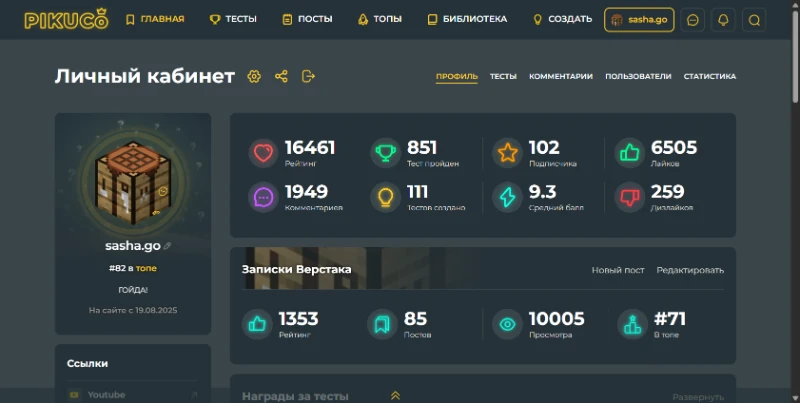
Task: Open profile settings gear icon
Action: point(254,77)
